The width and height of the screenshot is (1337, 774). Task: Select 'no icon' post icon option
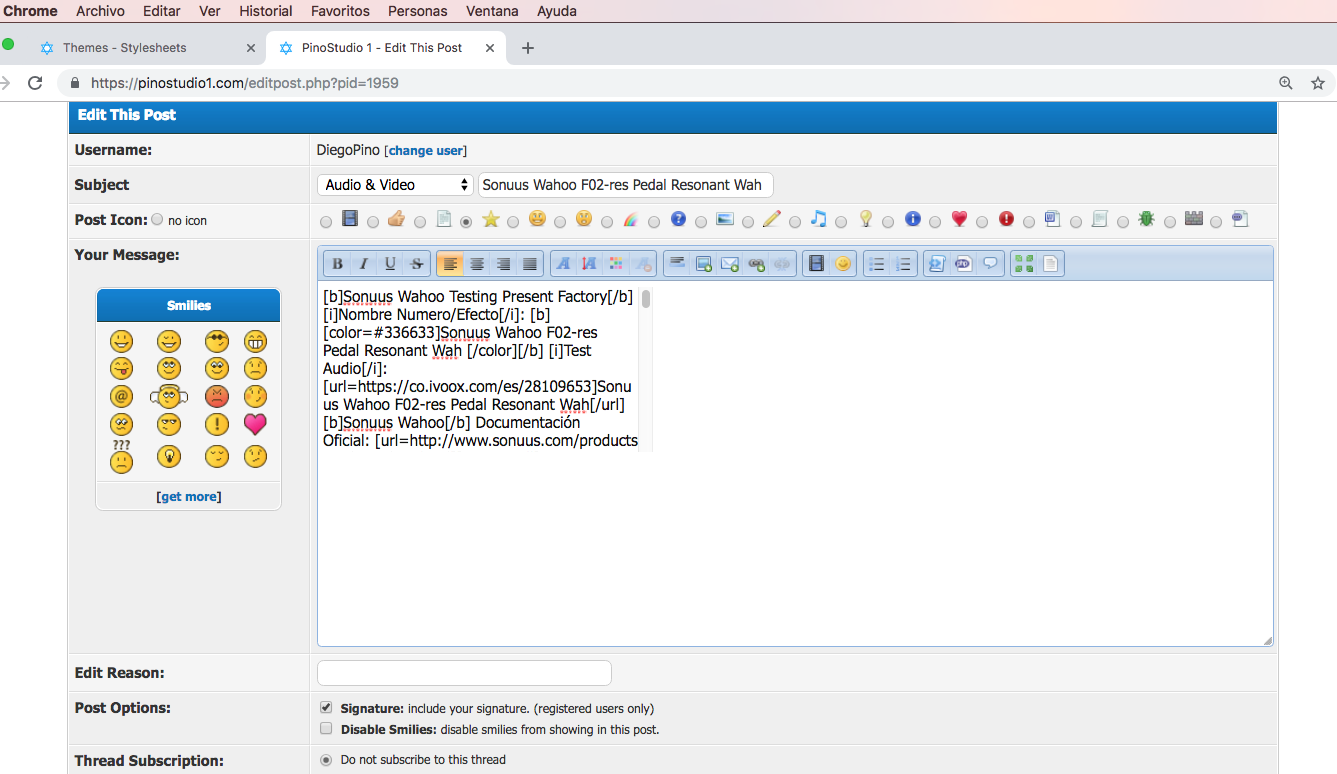157,220
